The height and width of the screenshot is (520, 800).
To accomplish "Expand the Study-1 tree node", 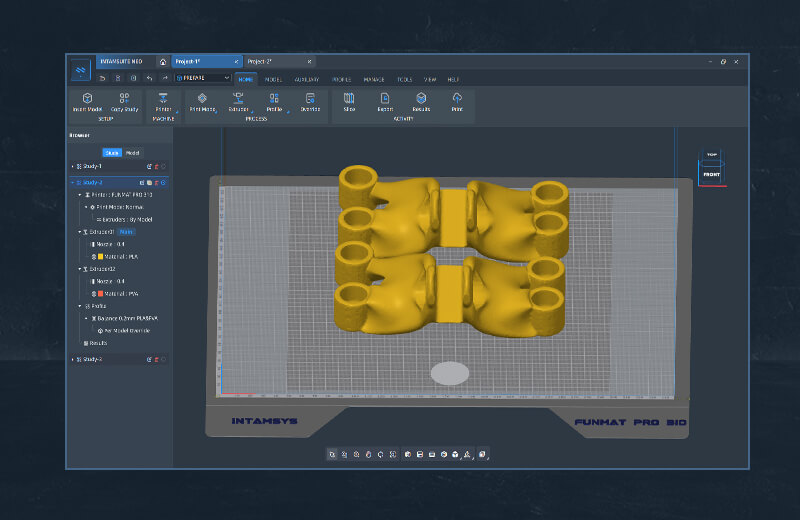I will pyautogui.click(x=72, y=166).
